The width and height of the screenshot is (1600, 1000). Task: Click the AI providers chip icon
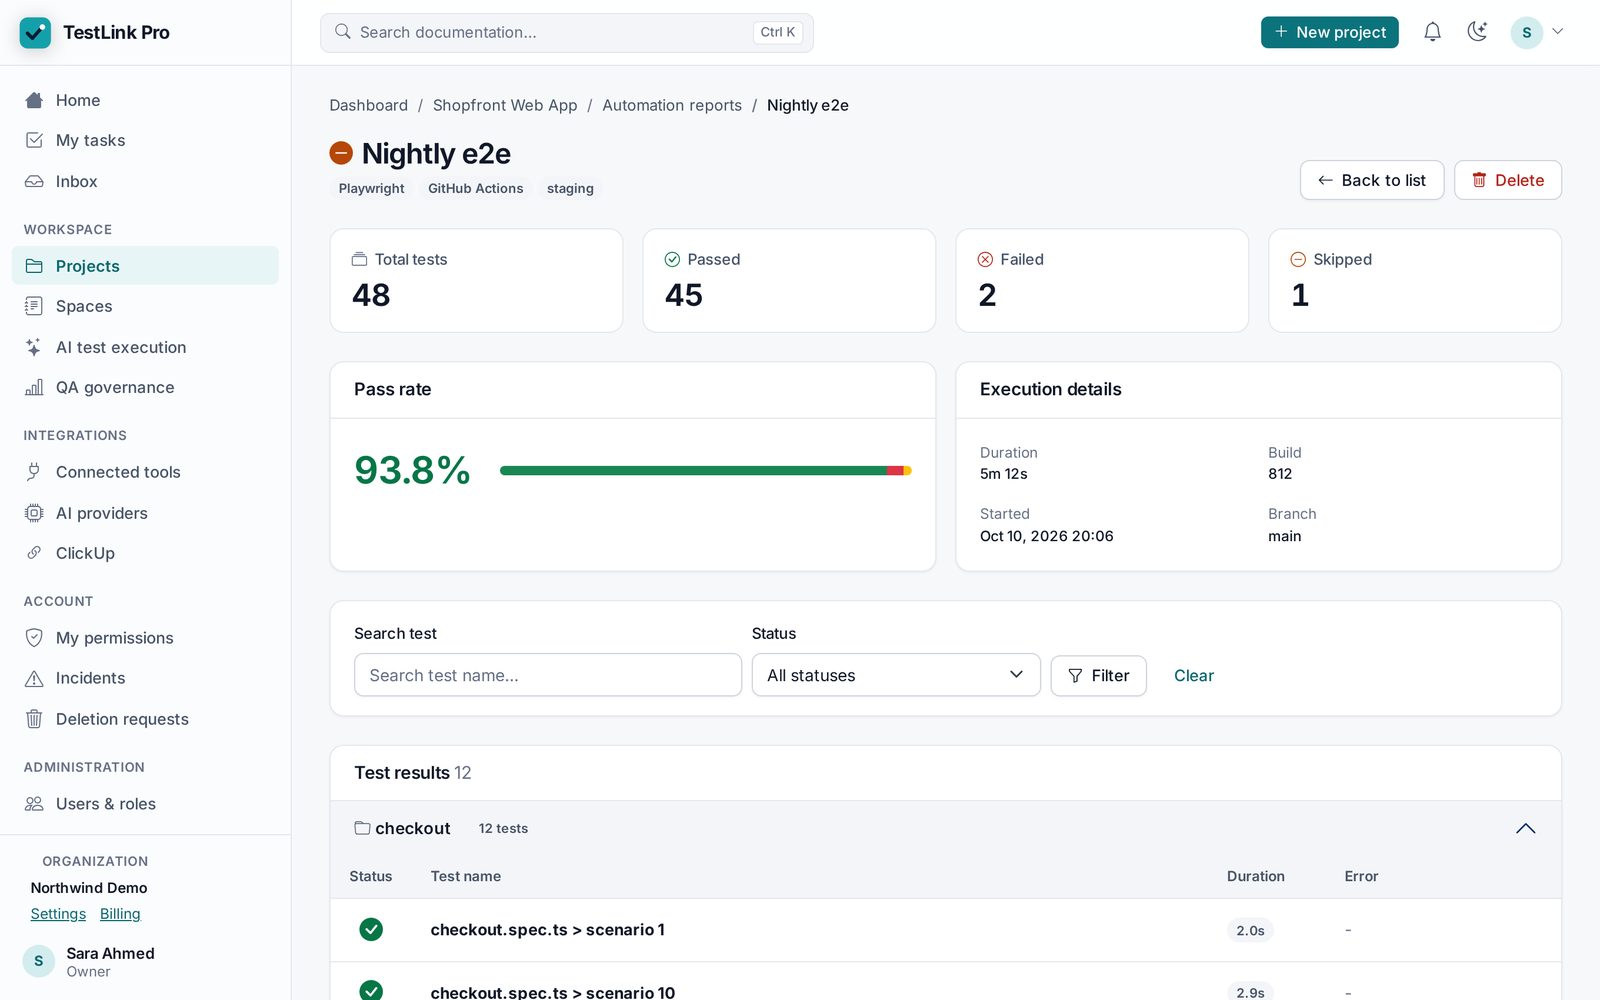34,513
